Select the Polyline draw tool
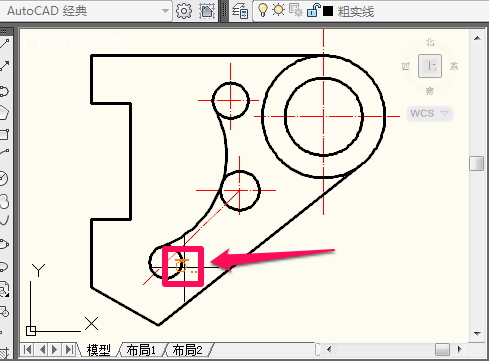 pyautogui.click(x=4, y=91)
